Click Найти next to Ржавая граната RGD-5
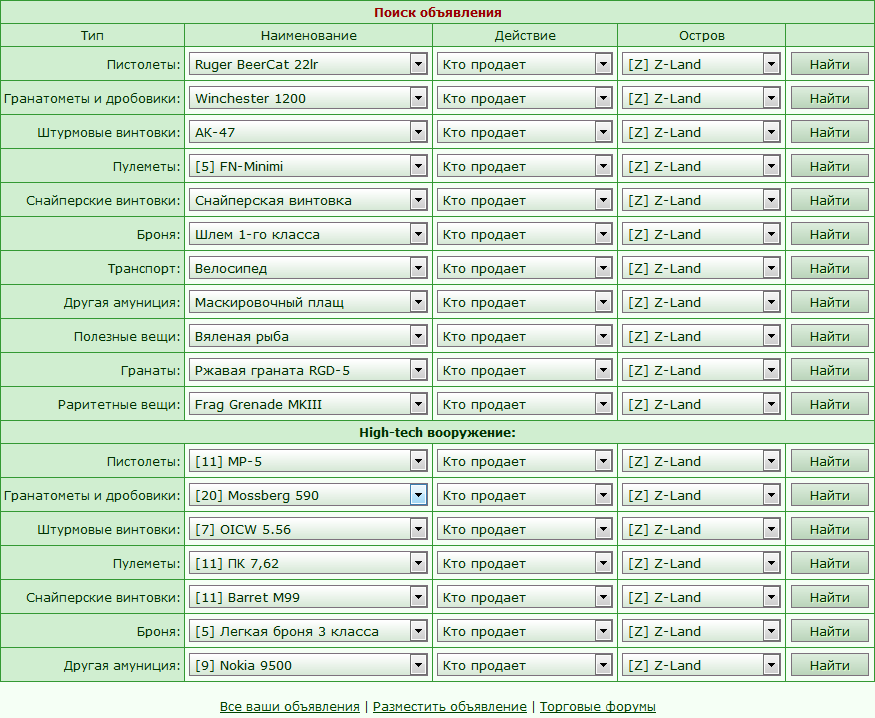The width and height of the screenshot is (875, 718). click(x=829, y=371)
